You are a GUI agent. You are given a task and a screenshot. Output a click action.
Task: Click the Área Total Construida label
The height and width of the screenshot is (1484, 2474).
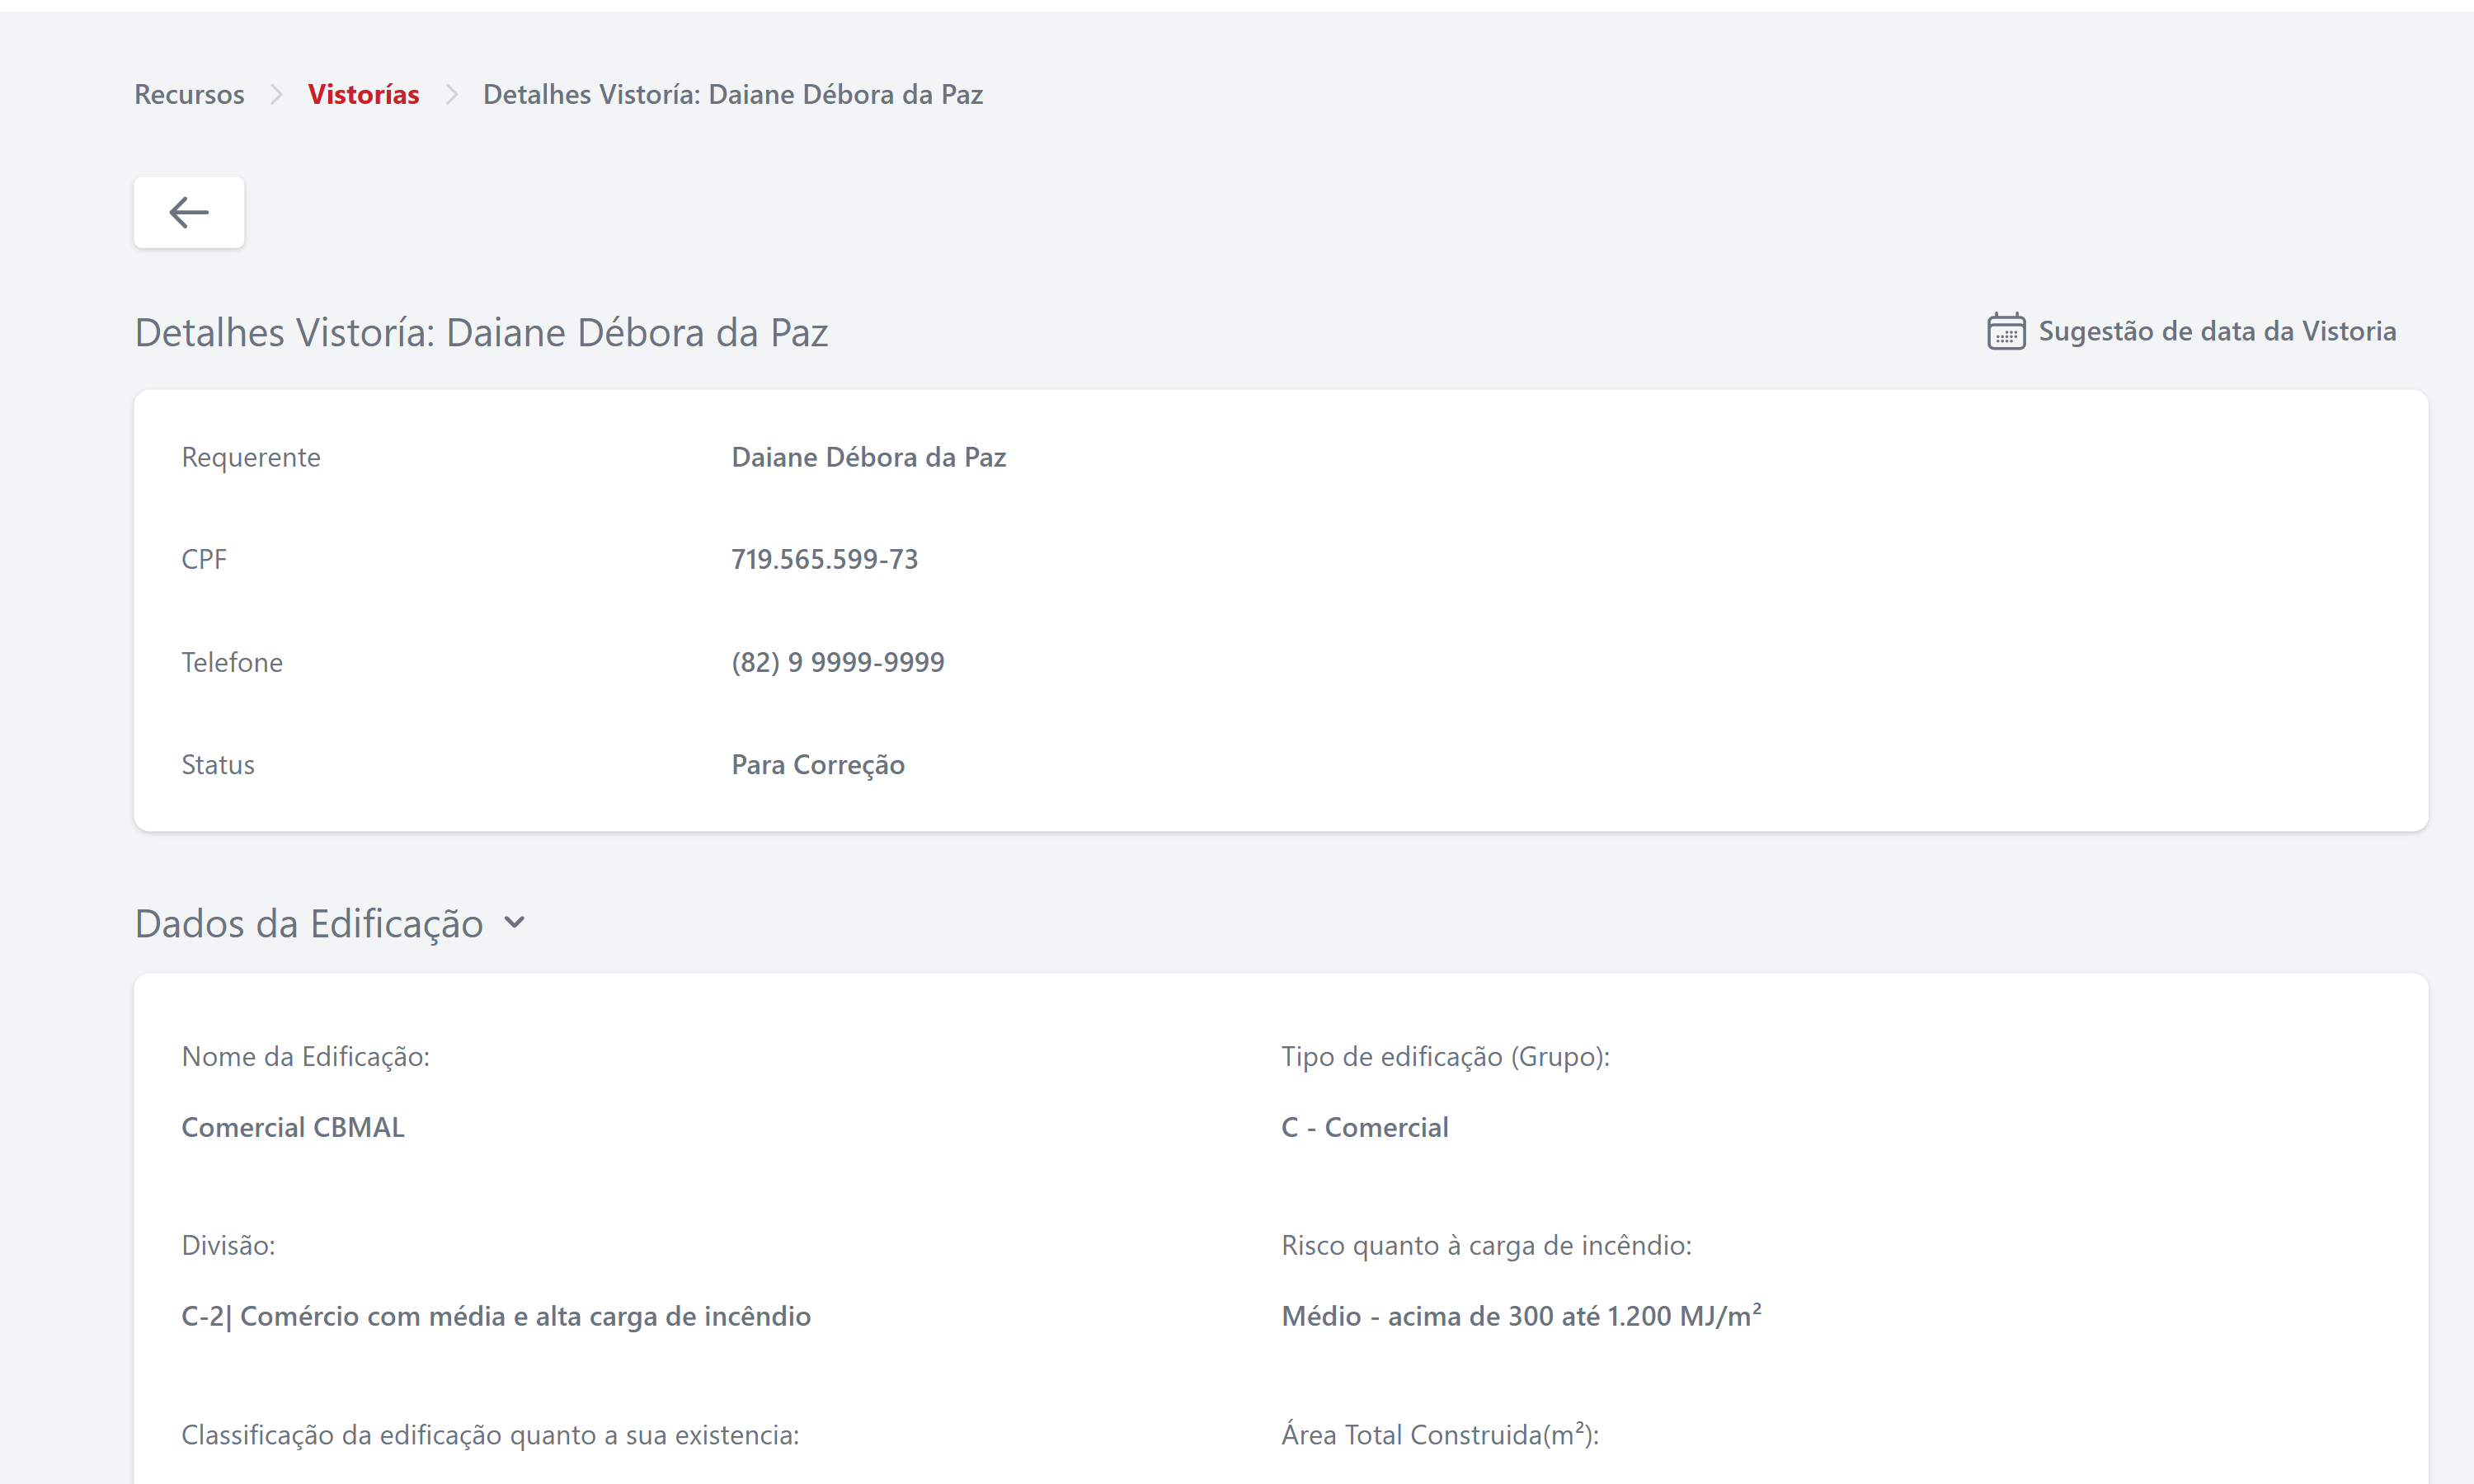(1439, 1434)
